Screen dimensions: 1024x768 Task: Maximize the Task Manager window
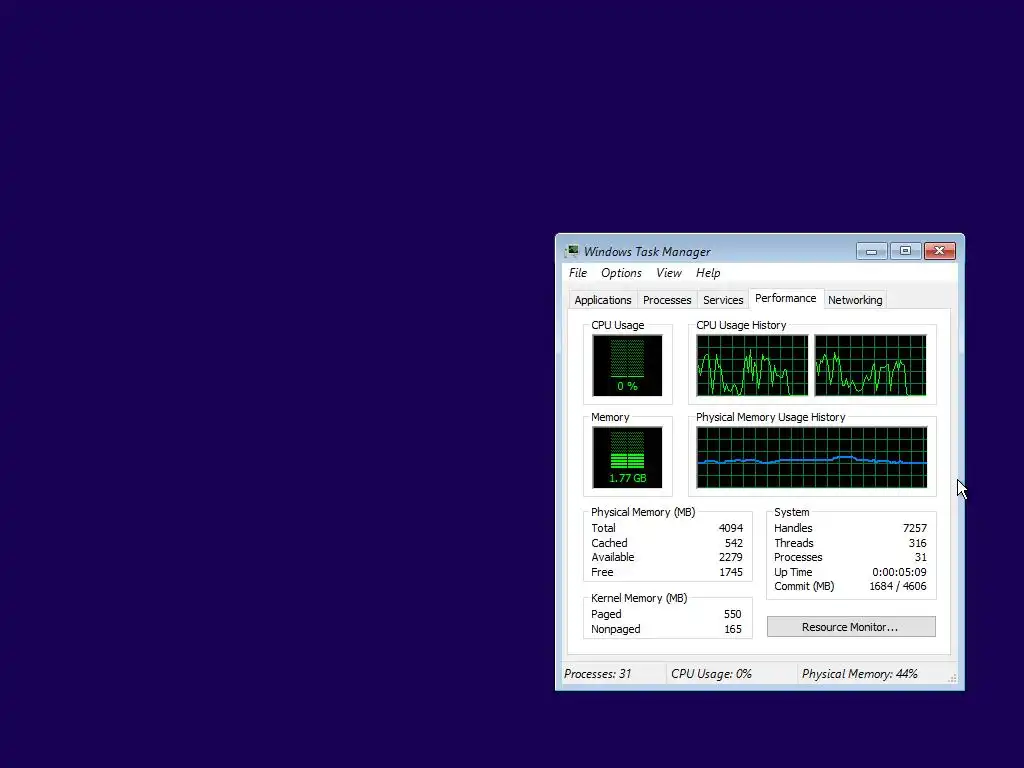(x=905, y=251)
